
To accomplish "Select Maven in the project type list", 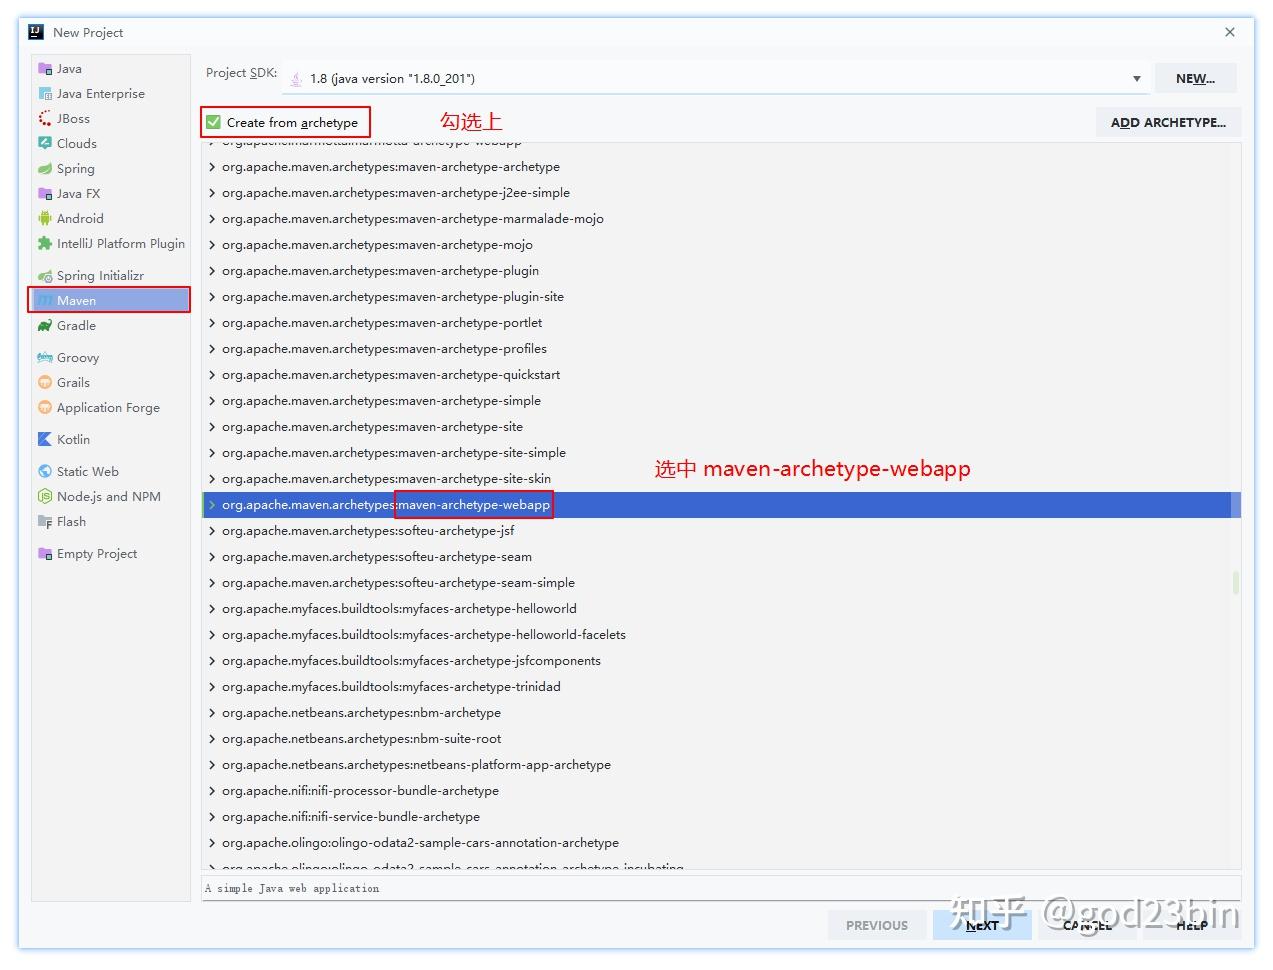I will 110,301.
